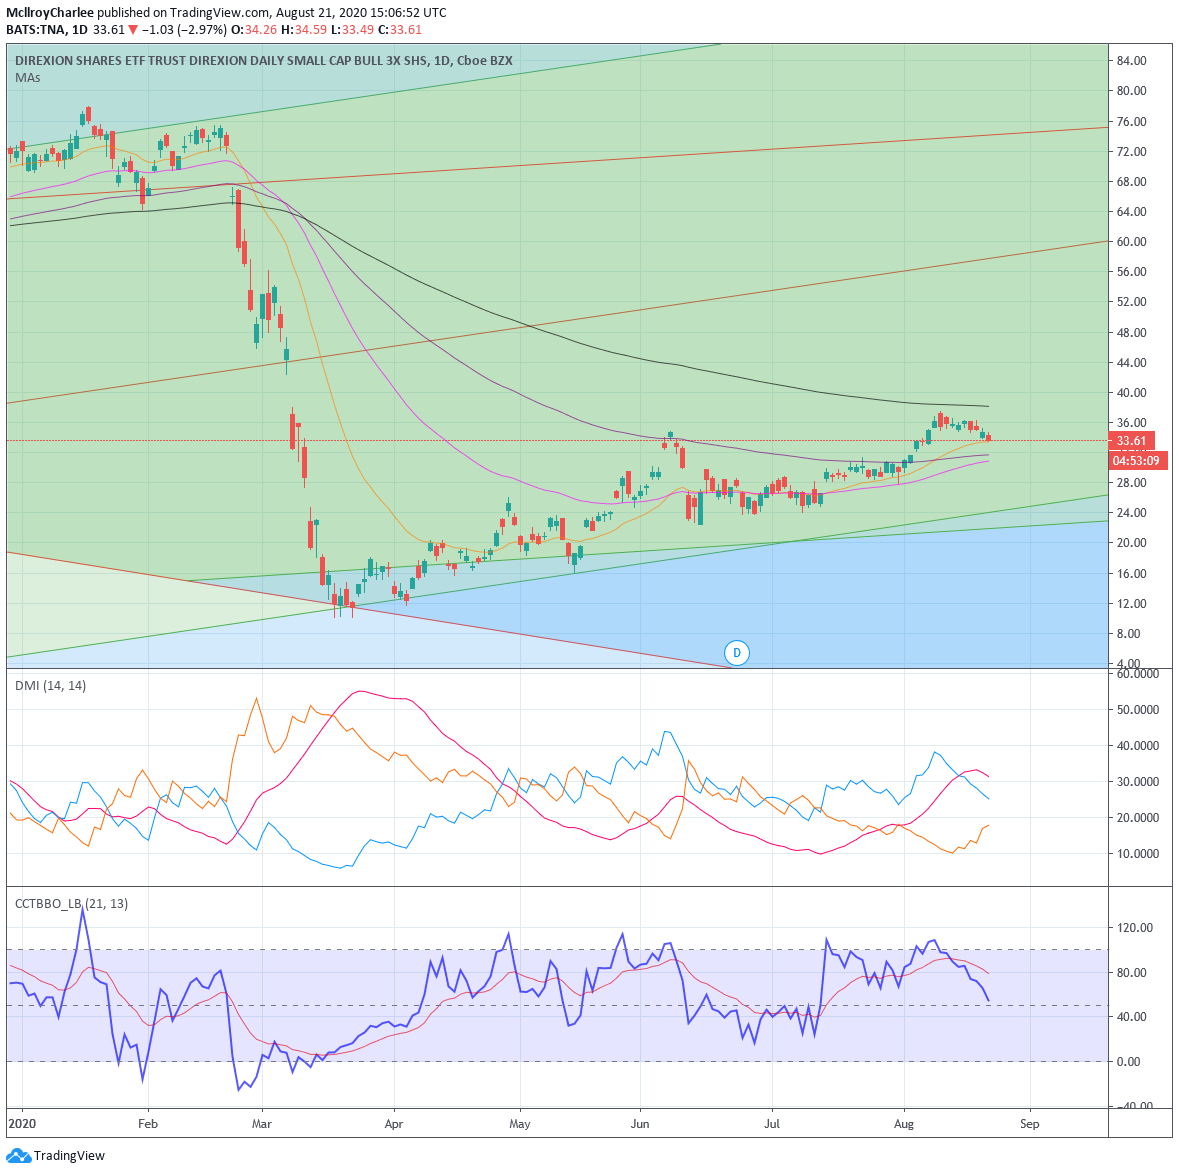
Task: Click the Jun label on the time axis
Action: click(x=640, y=1124)
